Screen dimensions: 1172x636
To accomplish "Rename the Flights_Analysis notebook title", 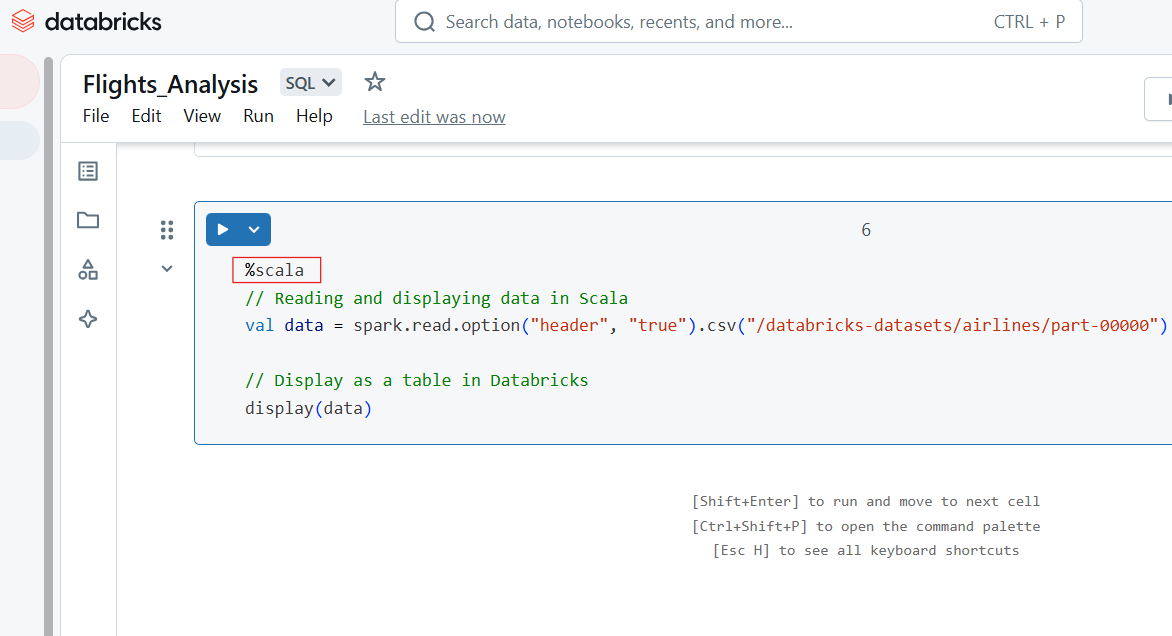I will pos(170,84).
